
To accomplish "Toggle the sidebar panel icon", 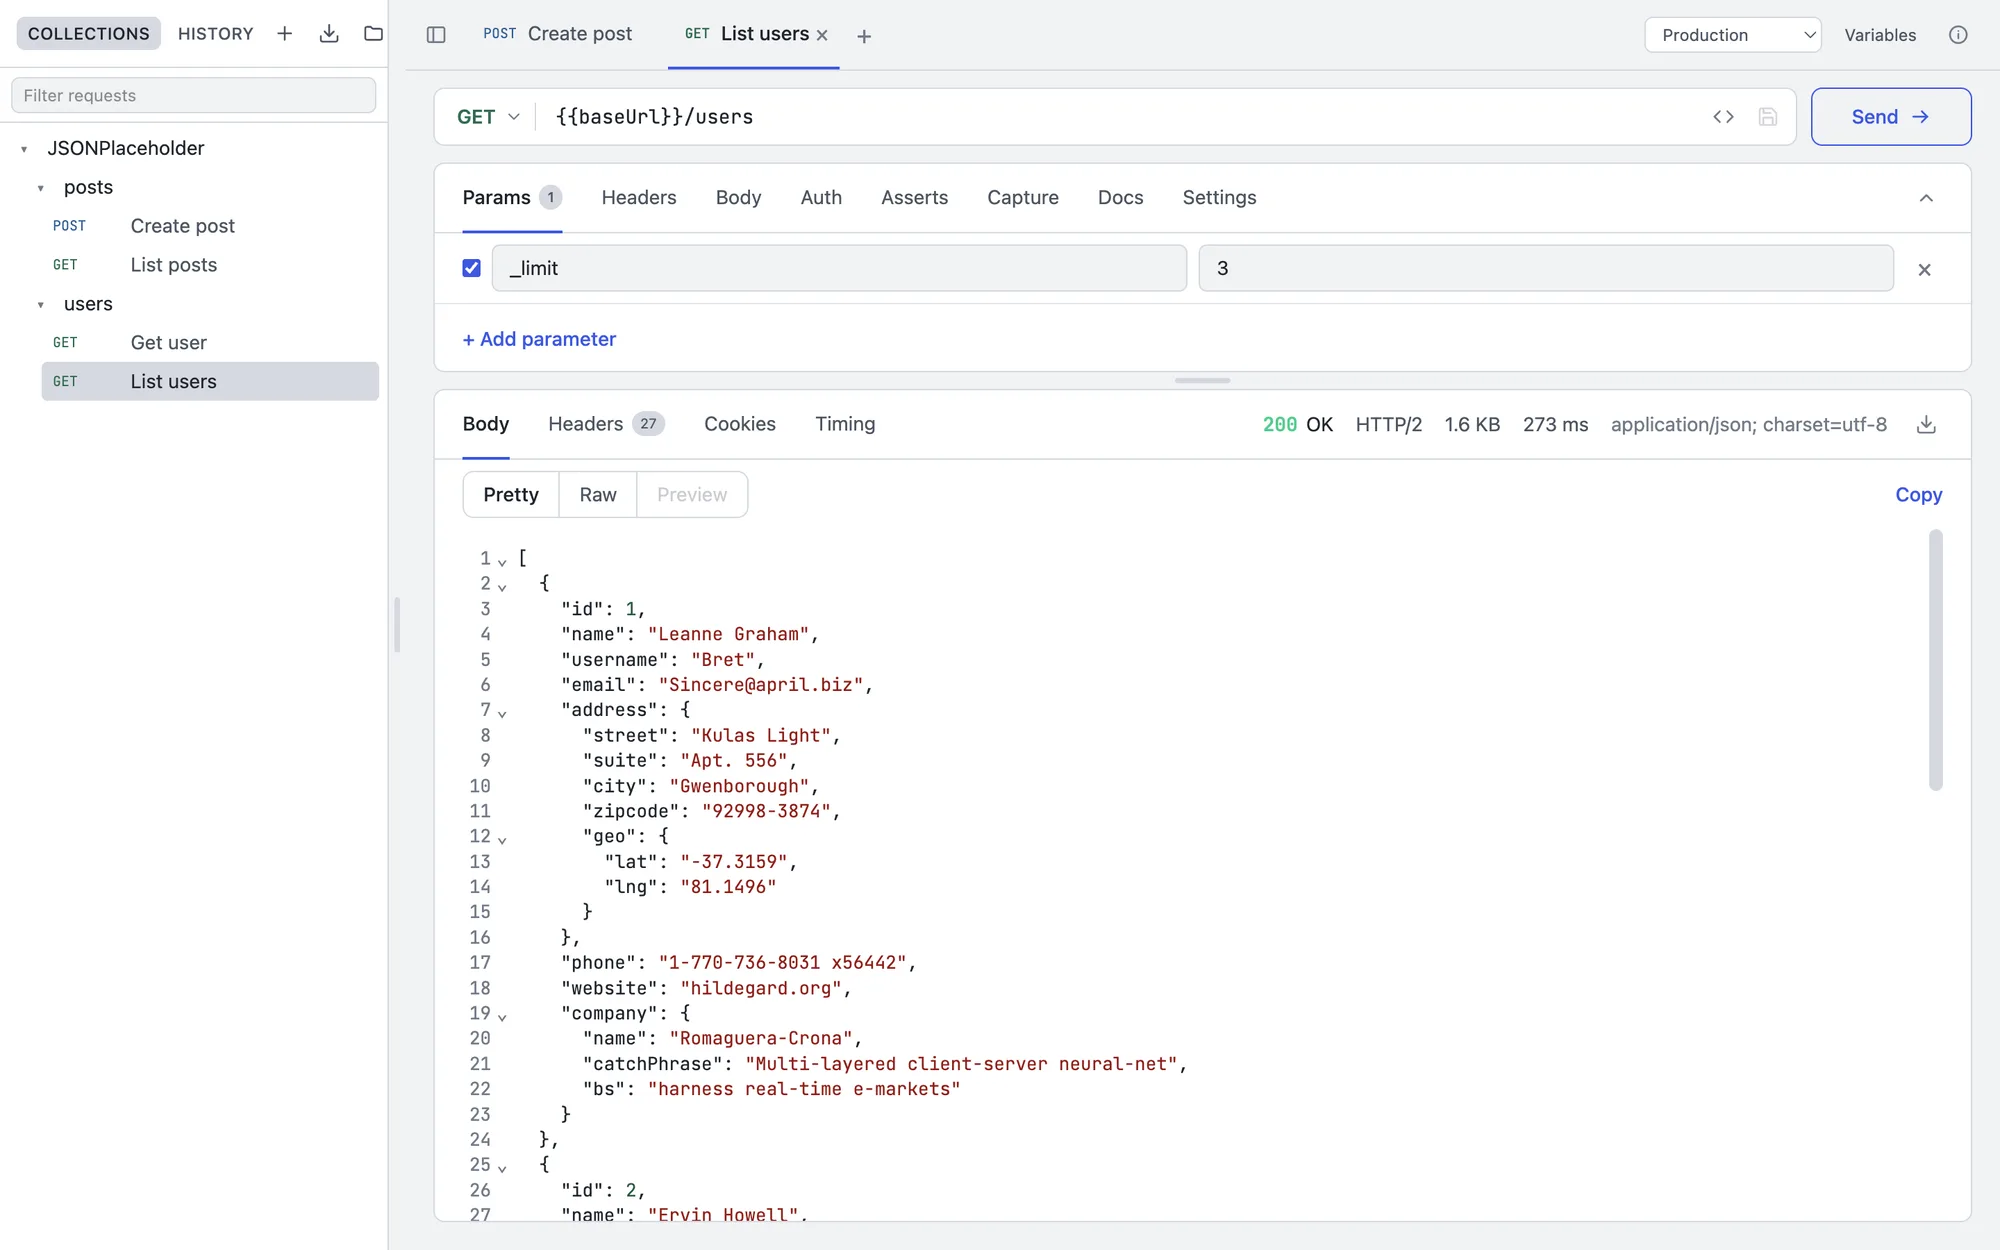I will [x=436, y=35].
